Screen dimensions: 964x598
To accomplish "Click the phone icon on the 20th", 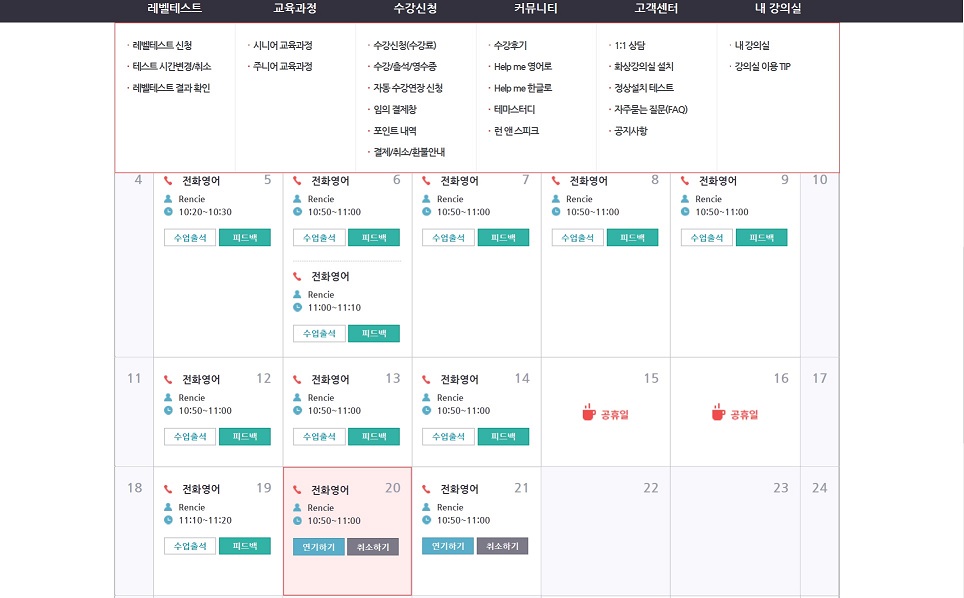I will pos(298,490).
